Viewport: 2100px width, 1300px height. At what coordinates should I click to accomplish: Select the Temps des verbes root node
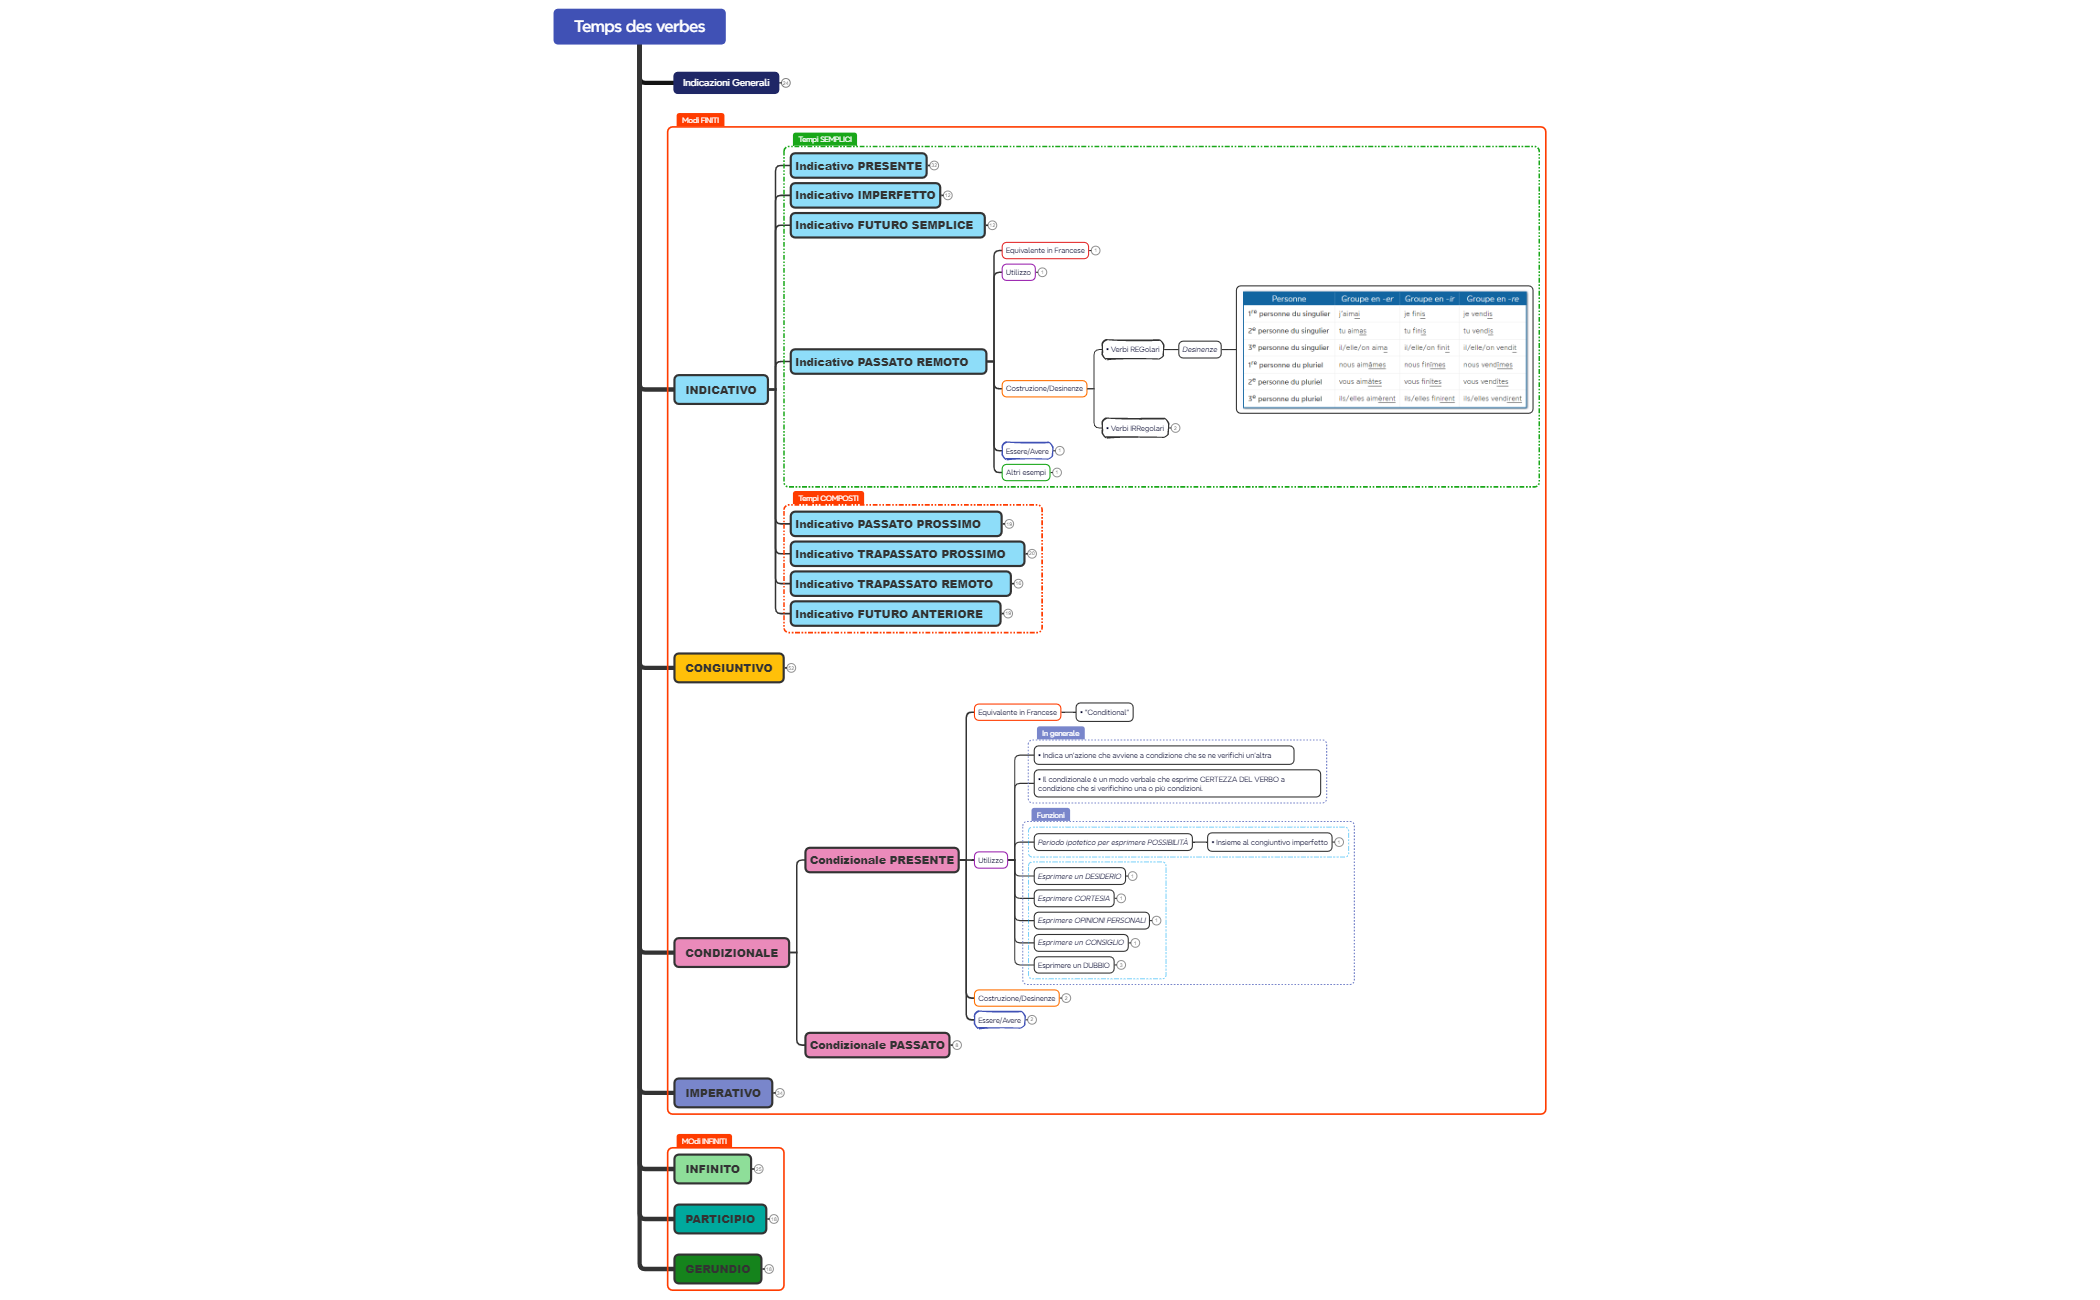pos(639,27)
